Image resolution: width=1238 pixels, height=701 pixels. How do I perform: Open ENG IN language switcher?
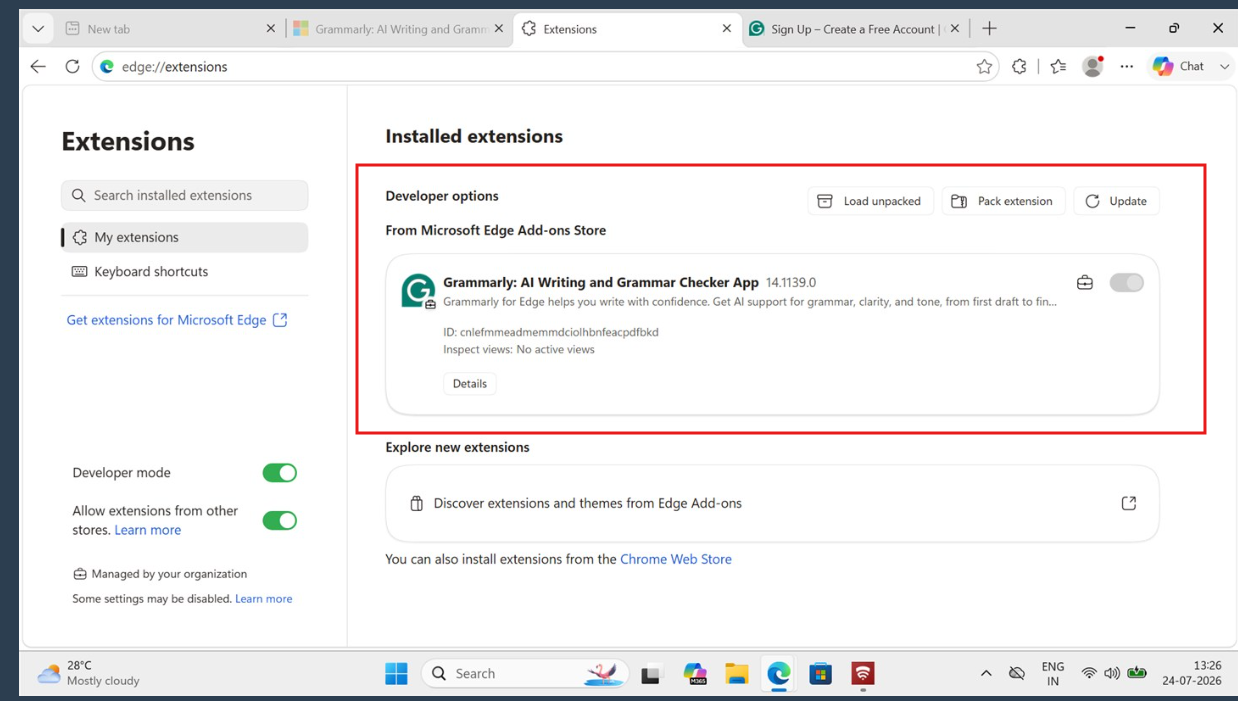tap(1053, 674)
